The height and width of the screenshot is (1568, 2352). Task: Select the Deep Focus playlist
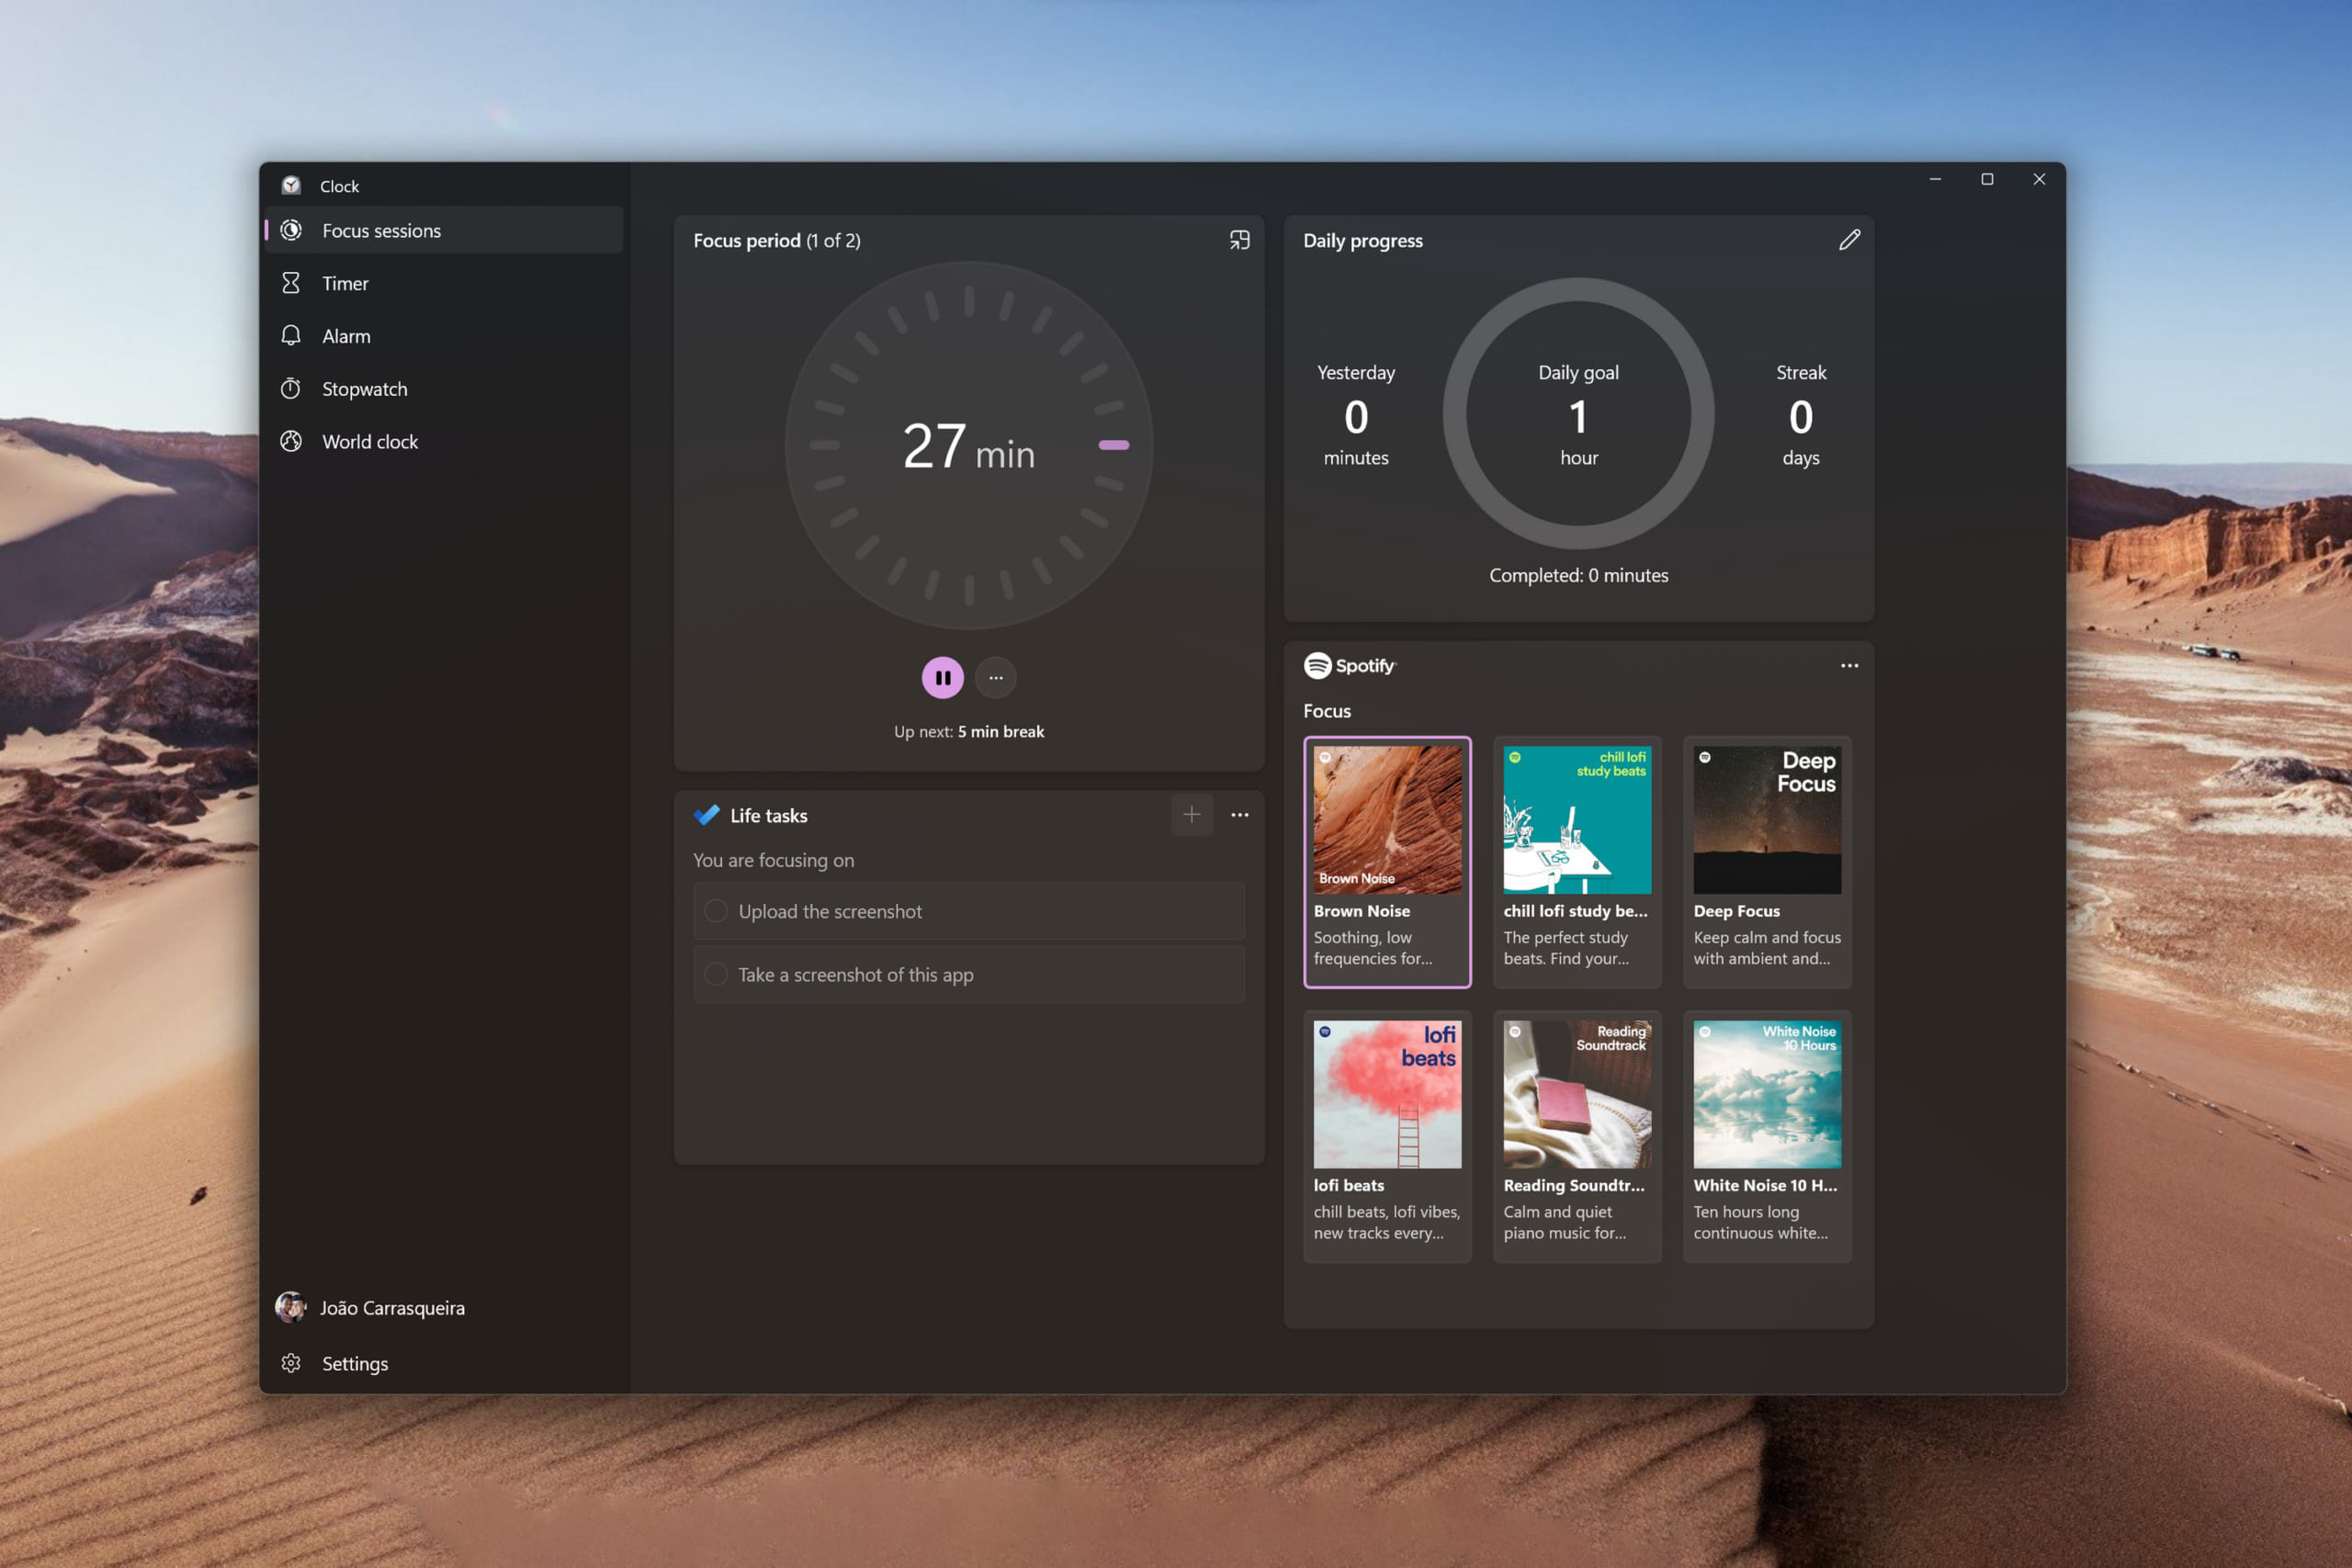1767,862
